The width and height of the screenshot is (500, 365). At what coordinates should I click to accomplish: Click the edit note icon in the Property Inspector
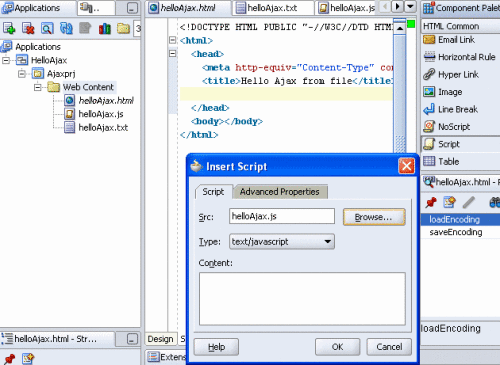click(x=449, y=202)
